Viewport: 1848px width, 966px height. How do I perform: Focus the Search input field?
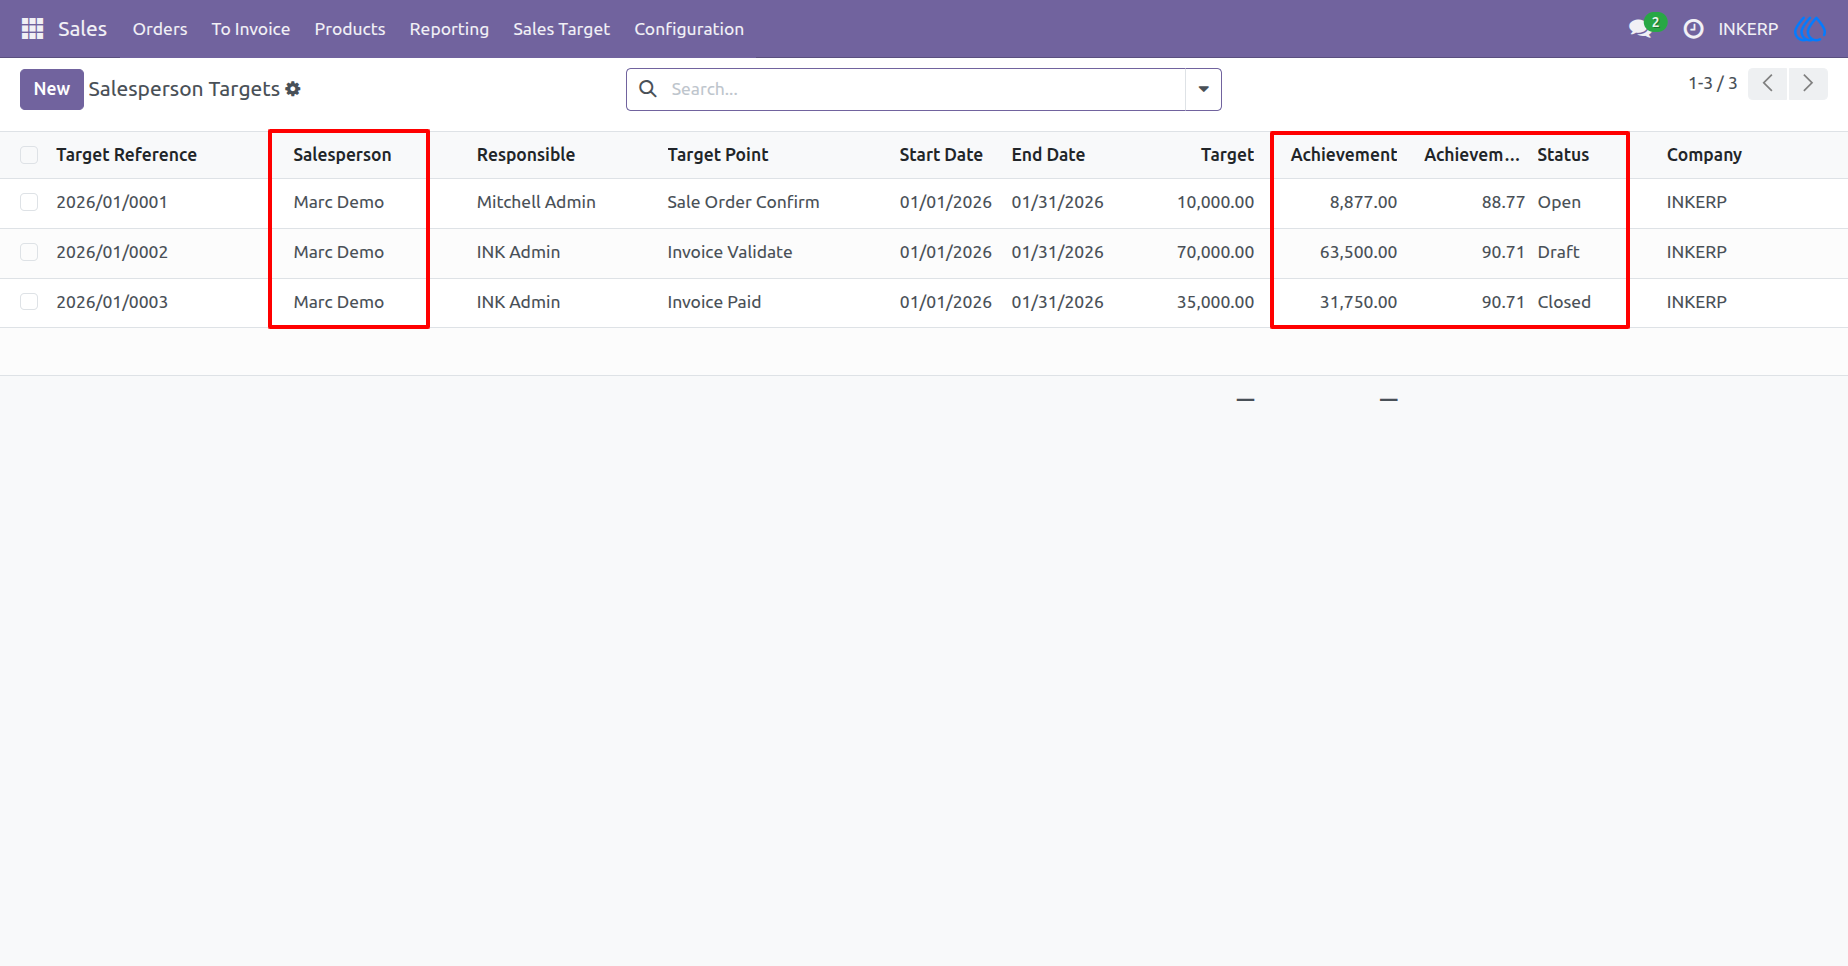tap(925, 89)
